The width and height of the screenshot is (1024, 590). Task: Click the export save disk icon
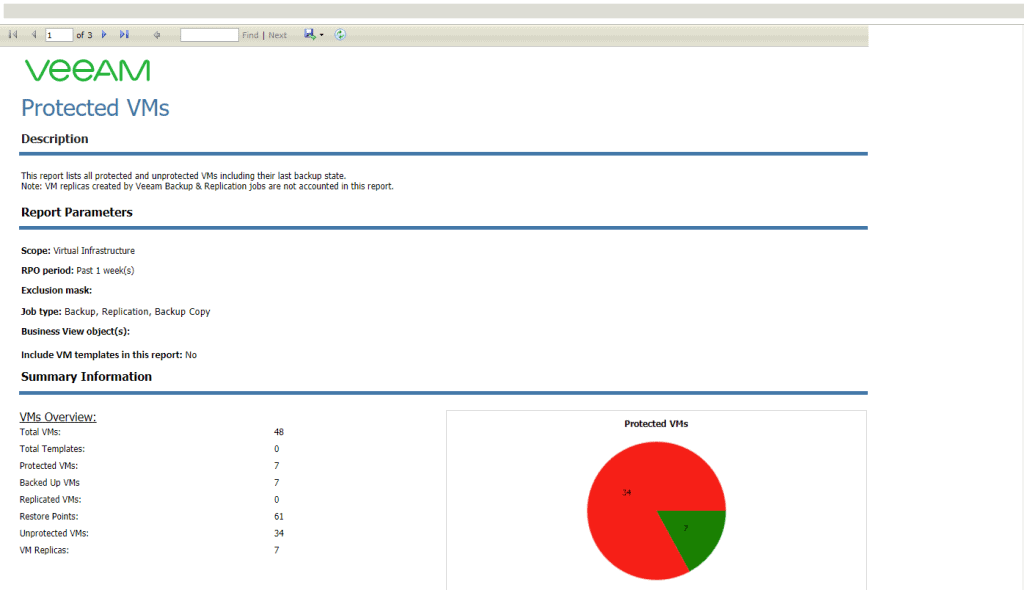click(310, 34)
